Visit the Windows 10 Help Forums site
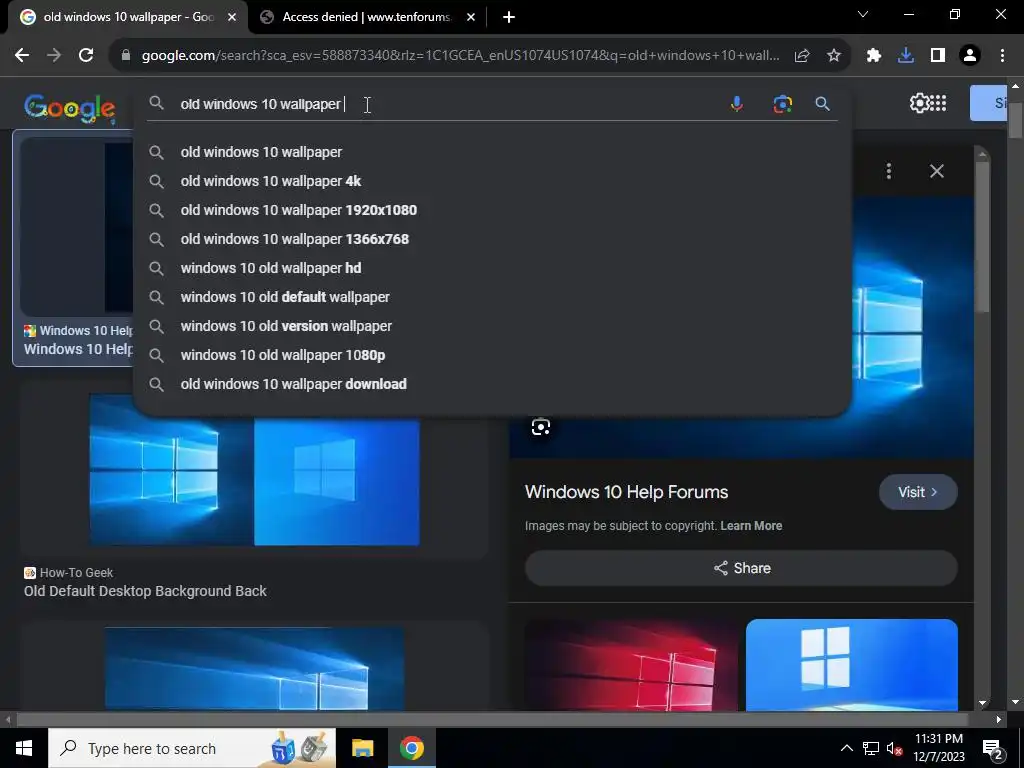Image resolution: width=1024 pixels, height=768 pixels. [x=918, y=492]
